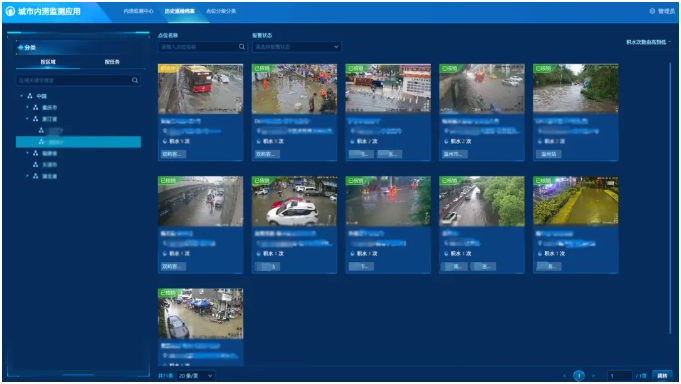681x384 pixels.
Task: Click the 温州站 tag on the wooded road card
Action: (x=549, y=154)
